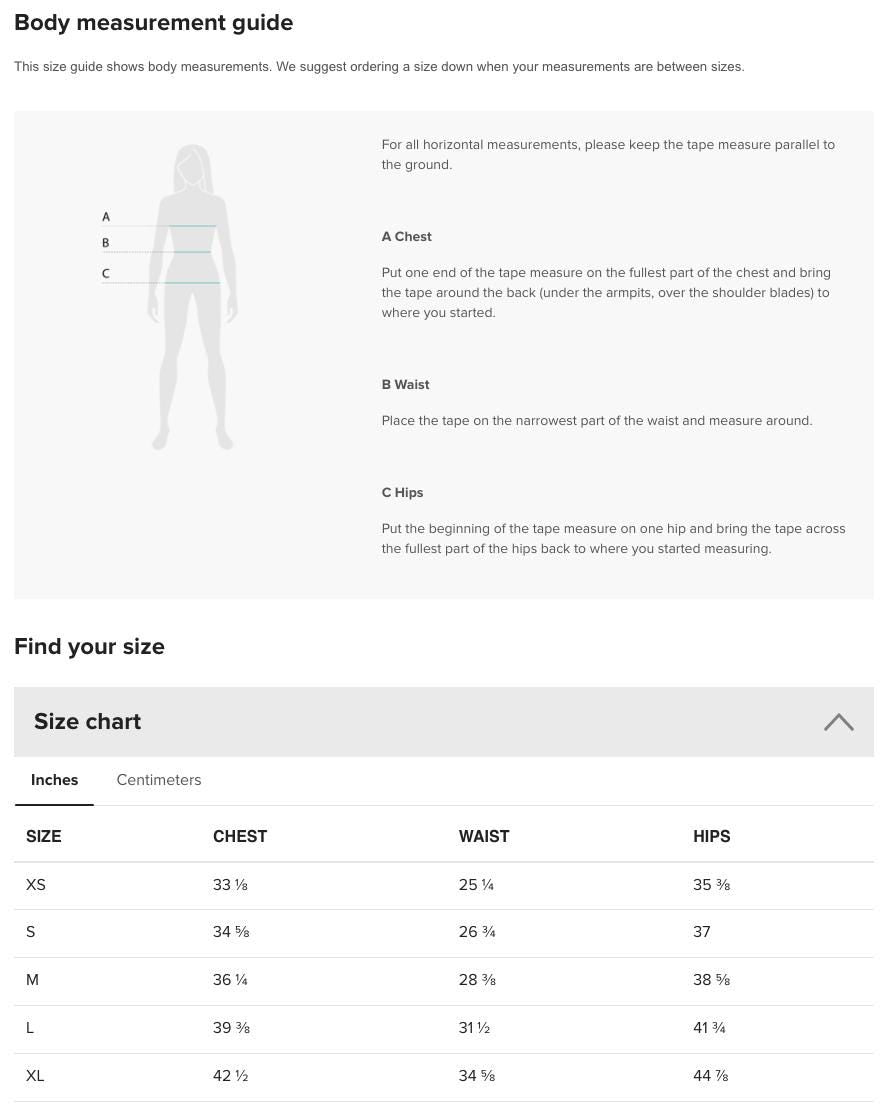887x1112 pixels.
Task: Select the Inches tab
Action: [x=54, y=780]
